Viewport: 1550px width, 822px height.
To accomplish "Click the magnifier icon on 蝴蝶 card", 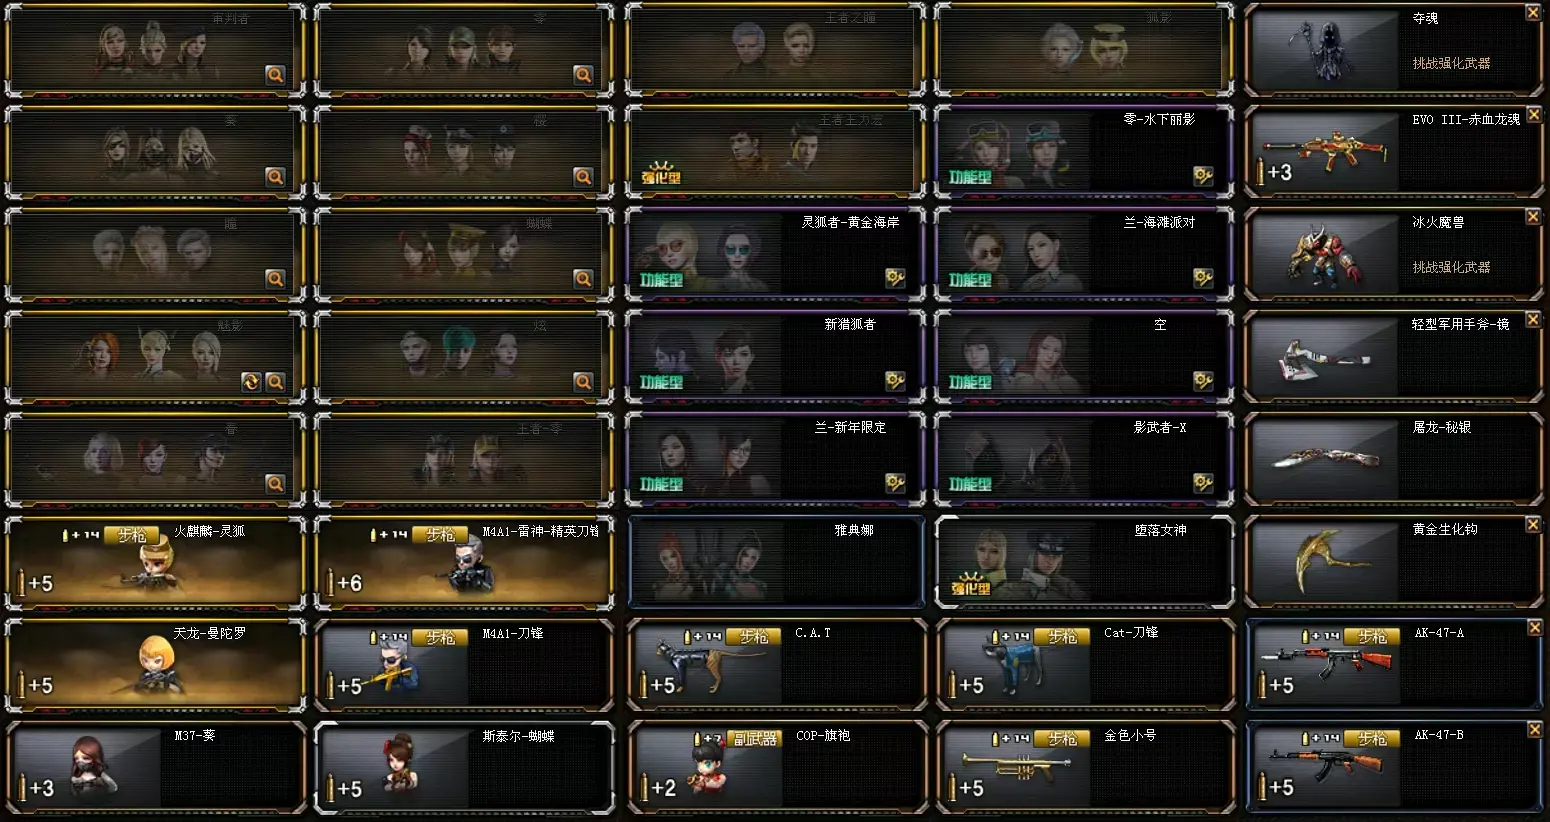I will (x=584, y=279).
